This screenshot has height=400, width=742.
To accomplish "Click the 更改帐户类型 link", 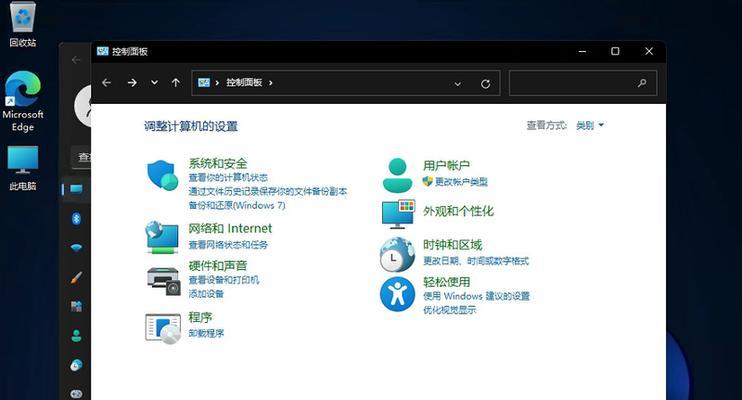I will click(x=461, y=182).
